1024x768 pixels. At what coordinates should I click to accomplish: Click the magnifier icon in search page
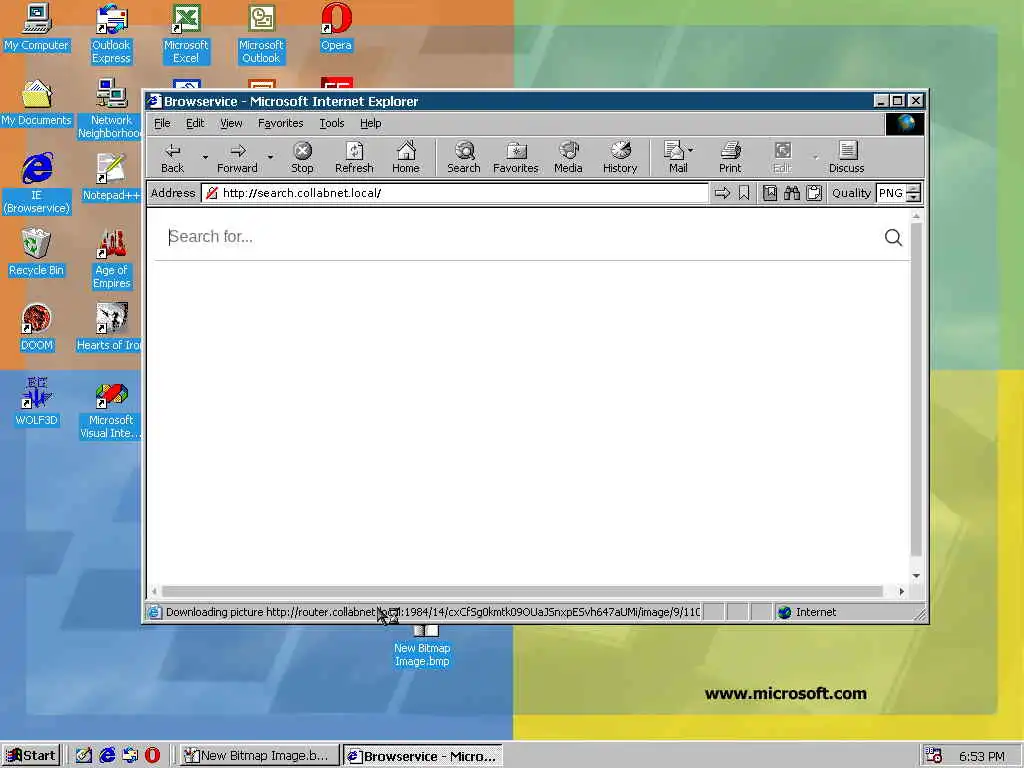point(893,238)
